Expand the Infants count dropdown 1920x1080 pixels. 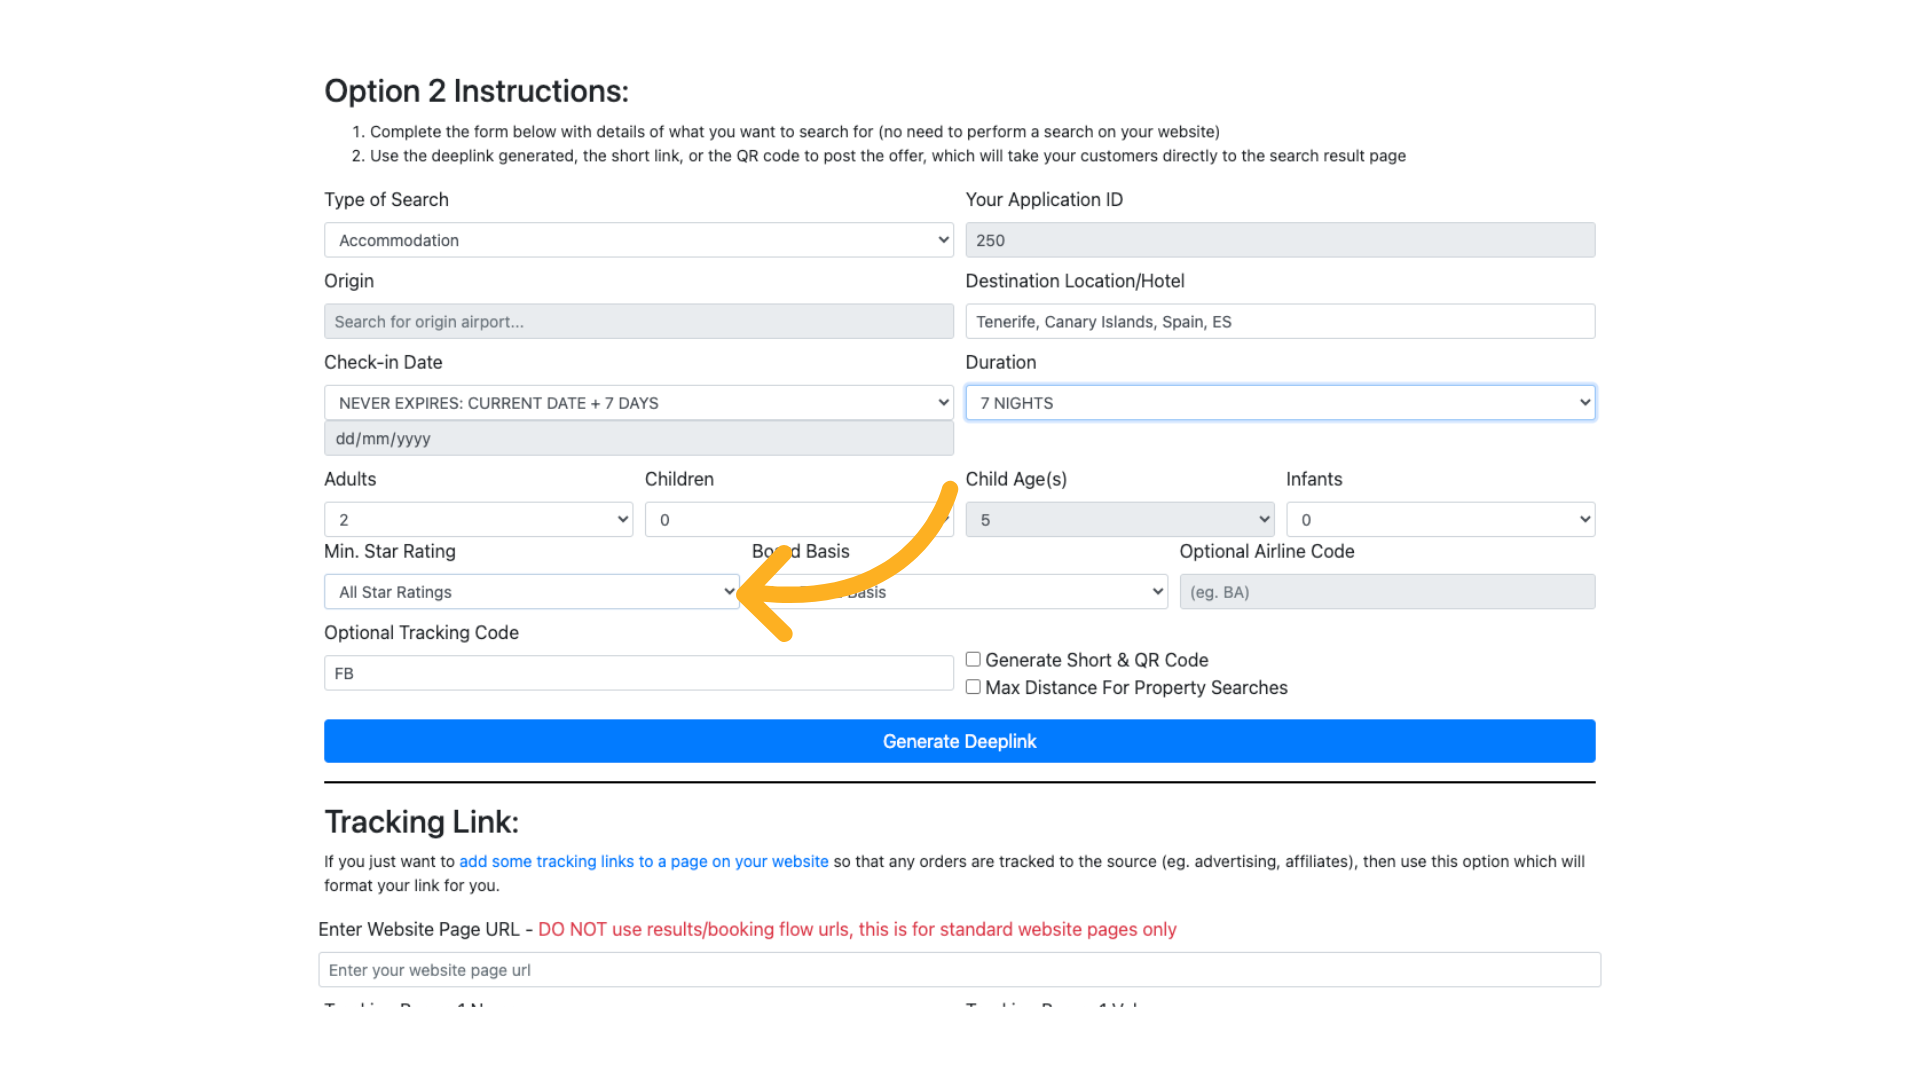tap(1440, 520)
